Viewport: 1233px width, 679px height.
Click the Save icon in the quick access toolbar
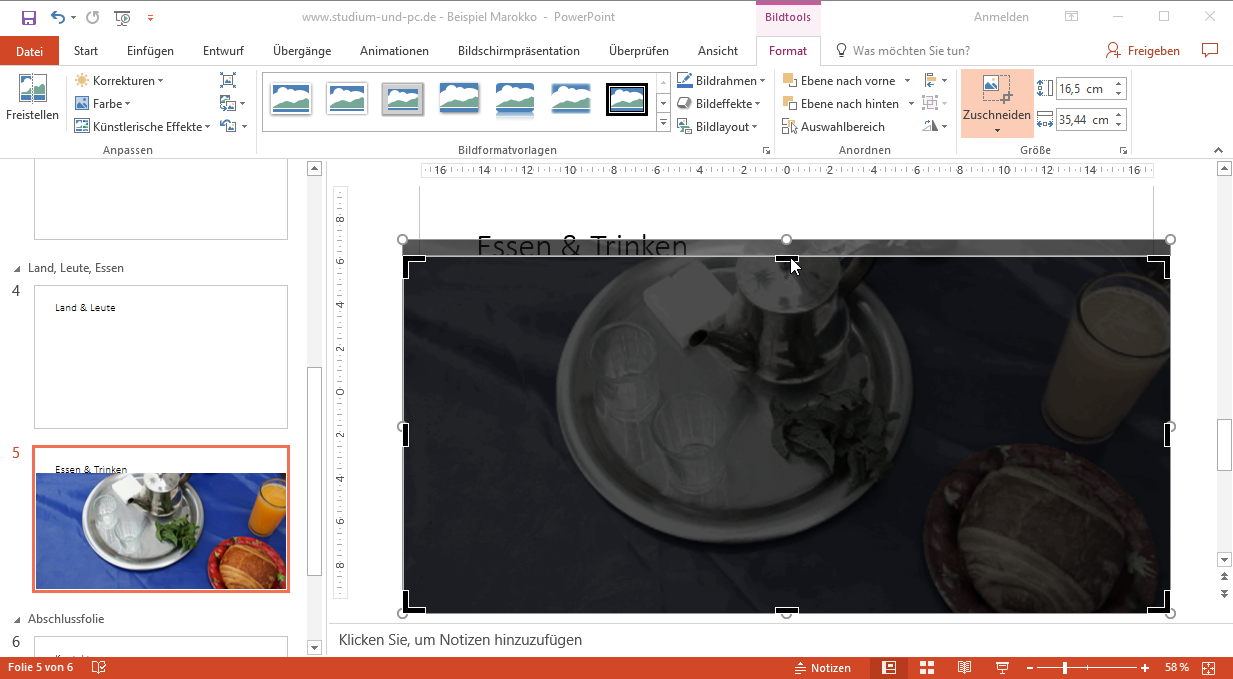(x=28, y=17)
